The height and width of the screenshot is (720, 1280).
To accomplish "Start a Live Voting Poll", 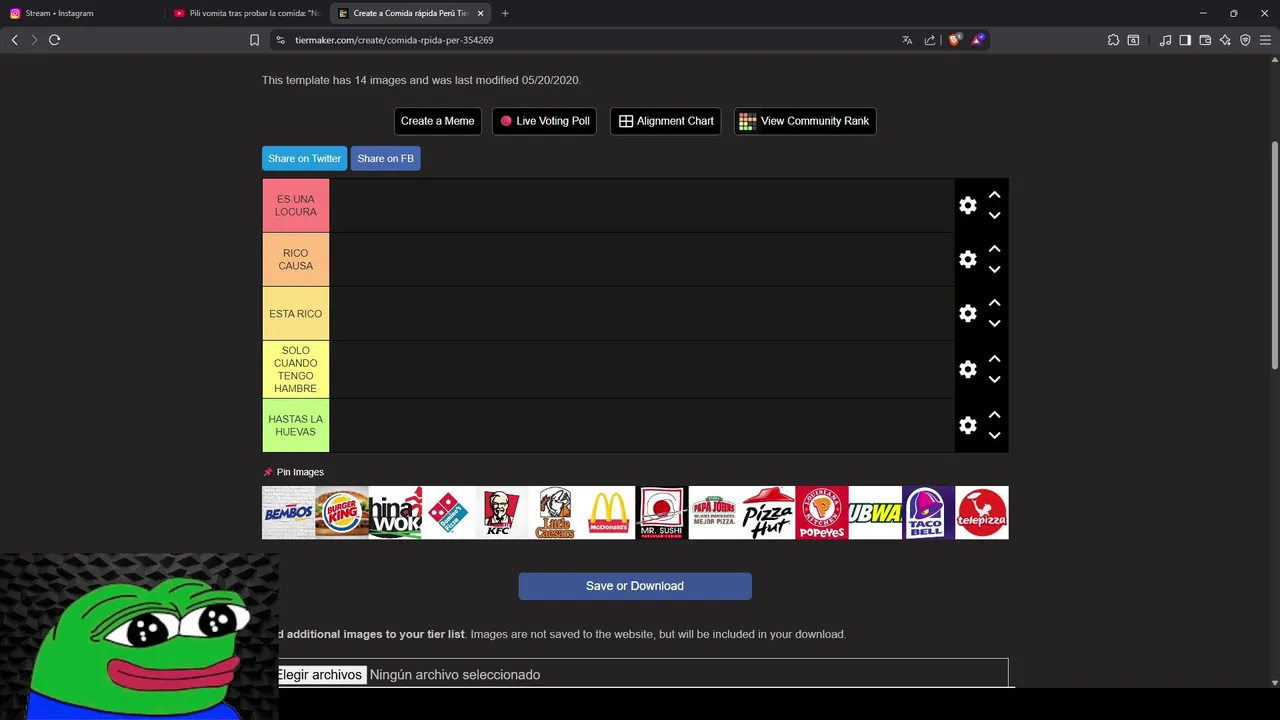I will (545, 121).
